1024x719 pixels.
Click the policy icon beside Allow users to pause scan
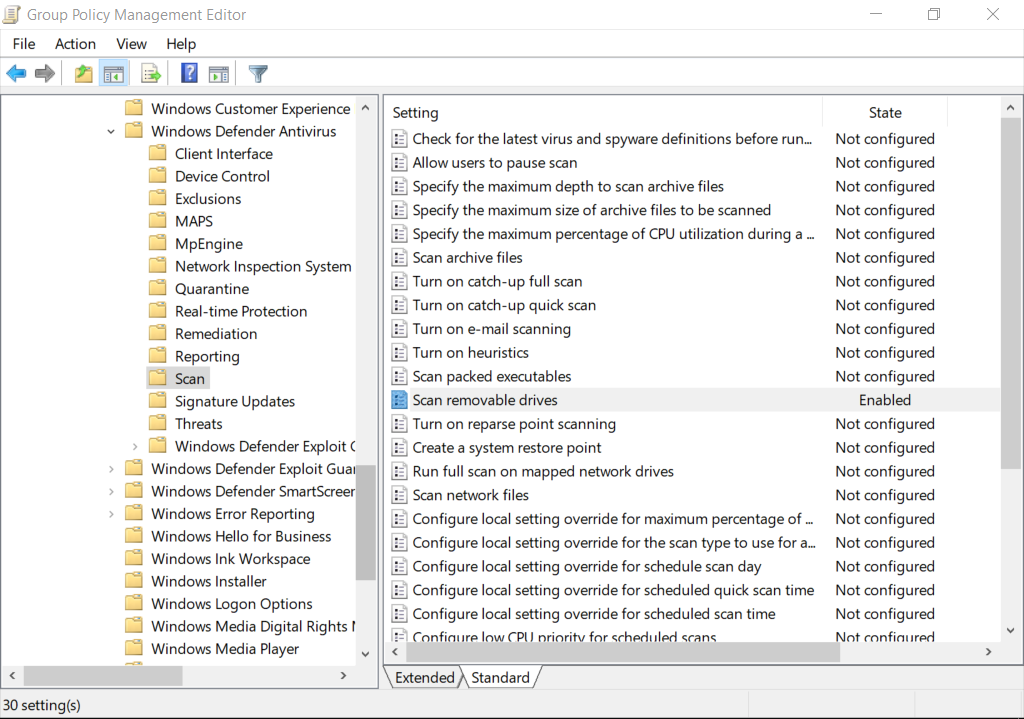(x=399, y=163)
